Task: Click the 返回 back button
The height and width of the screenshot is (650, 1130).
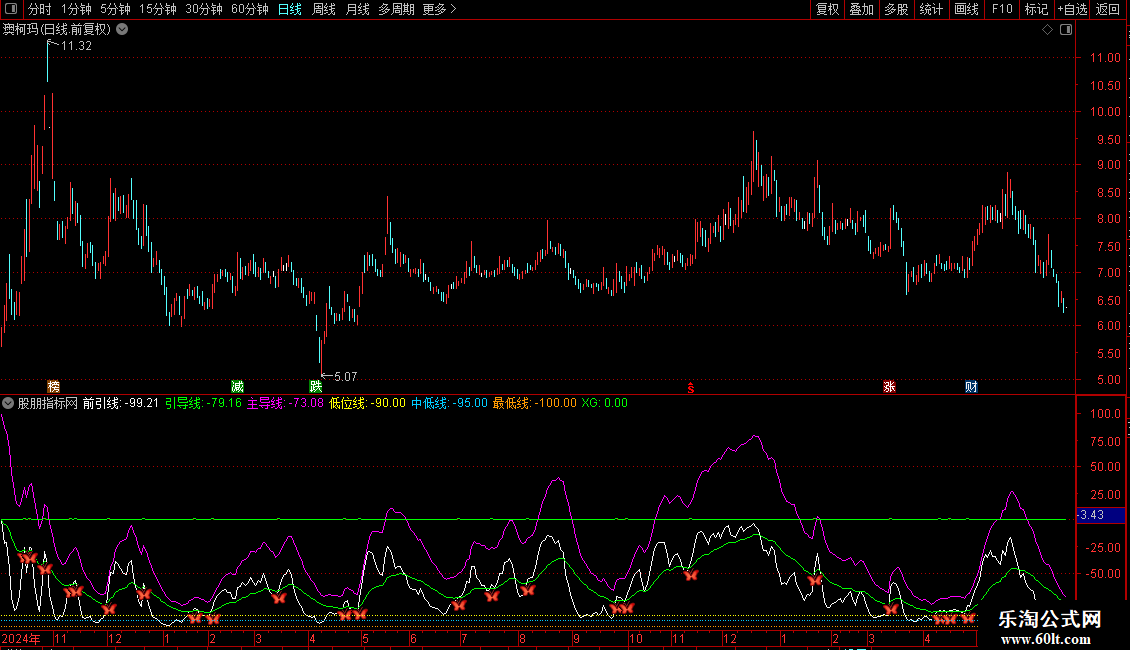Action: (x=1108, y=9)
